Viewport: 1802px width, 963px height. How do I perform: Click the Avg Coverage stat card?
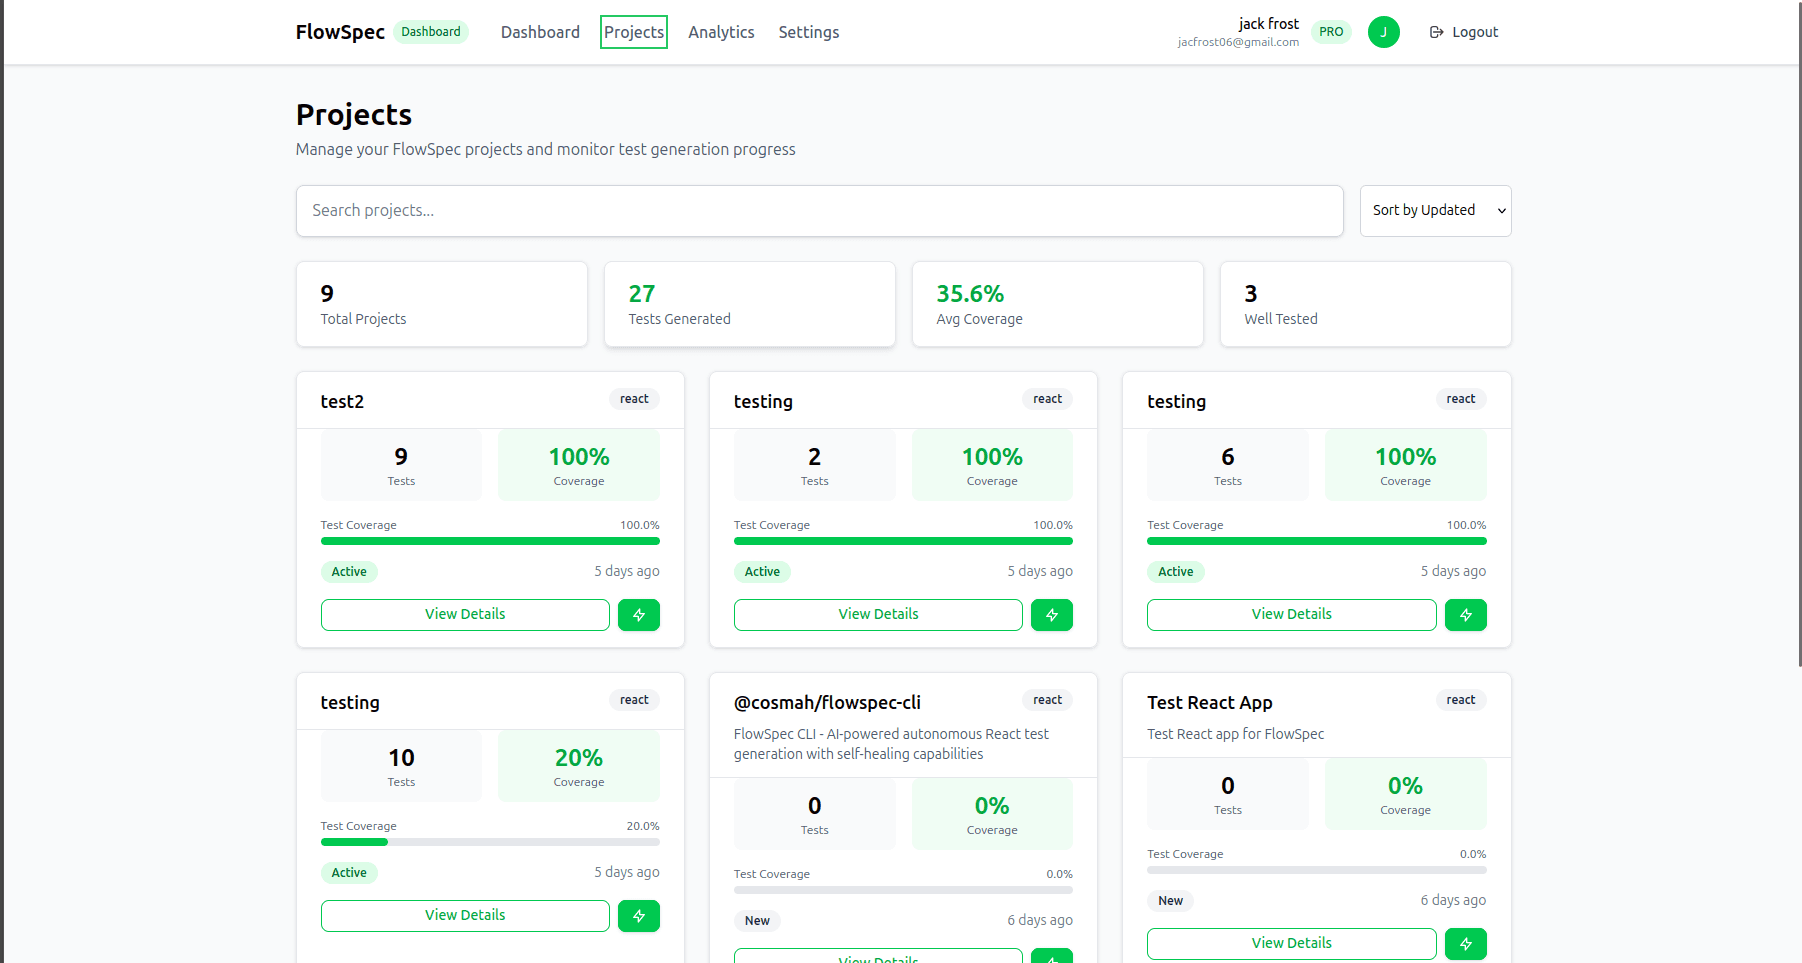click(1057, 304)
